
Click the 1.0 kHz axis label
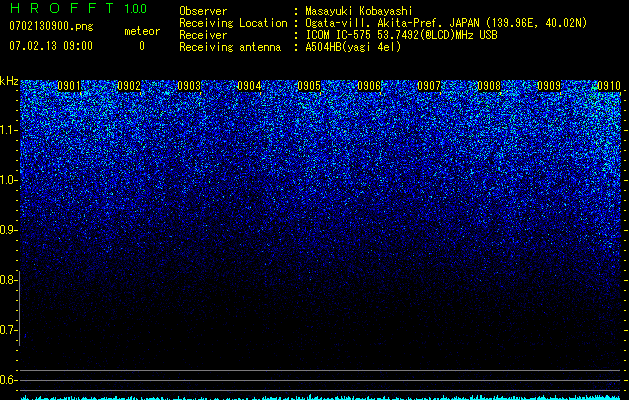(x=8, y=180)
